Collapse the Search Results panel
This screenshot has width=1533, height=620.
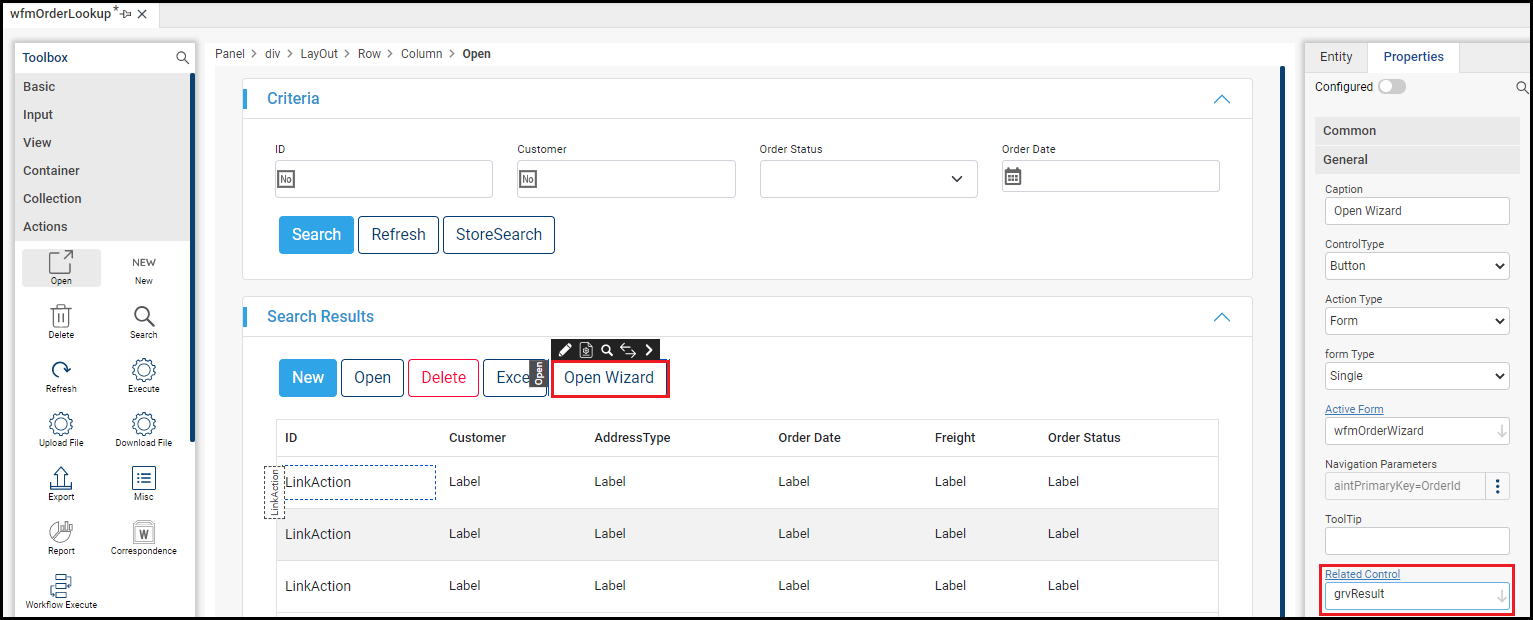(1221, 317)
